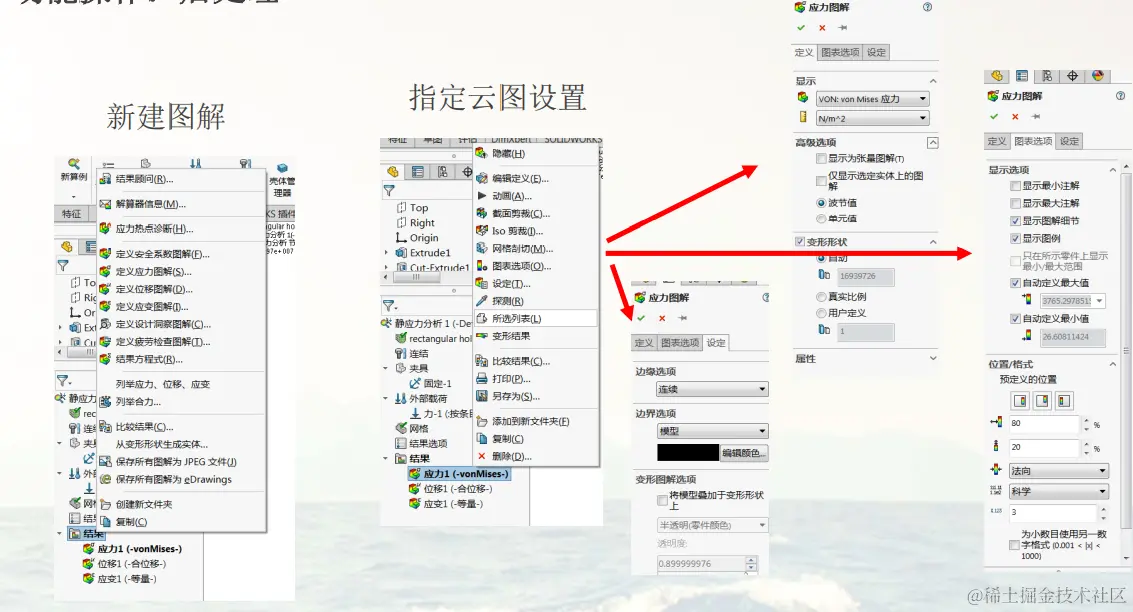Select 应力1 (-vonMises-) in middle results tree

coord(459,474)
